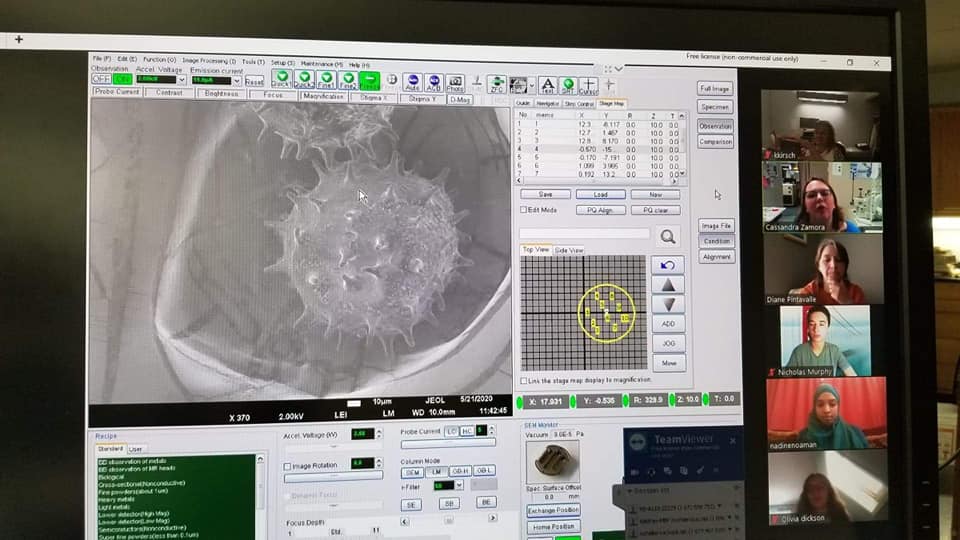This screenshot has width=960, height=540.
Task: Turn Observation OFF
Action: (101, 78)
